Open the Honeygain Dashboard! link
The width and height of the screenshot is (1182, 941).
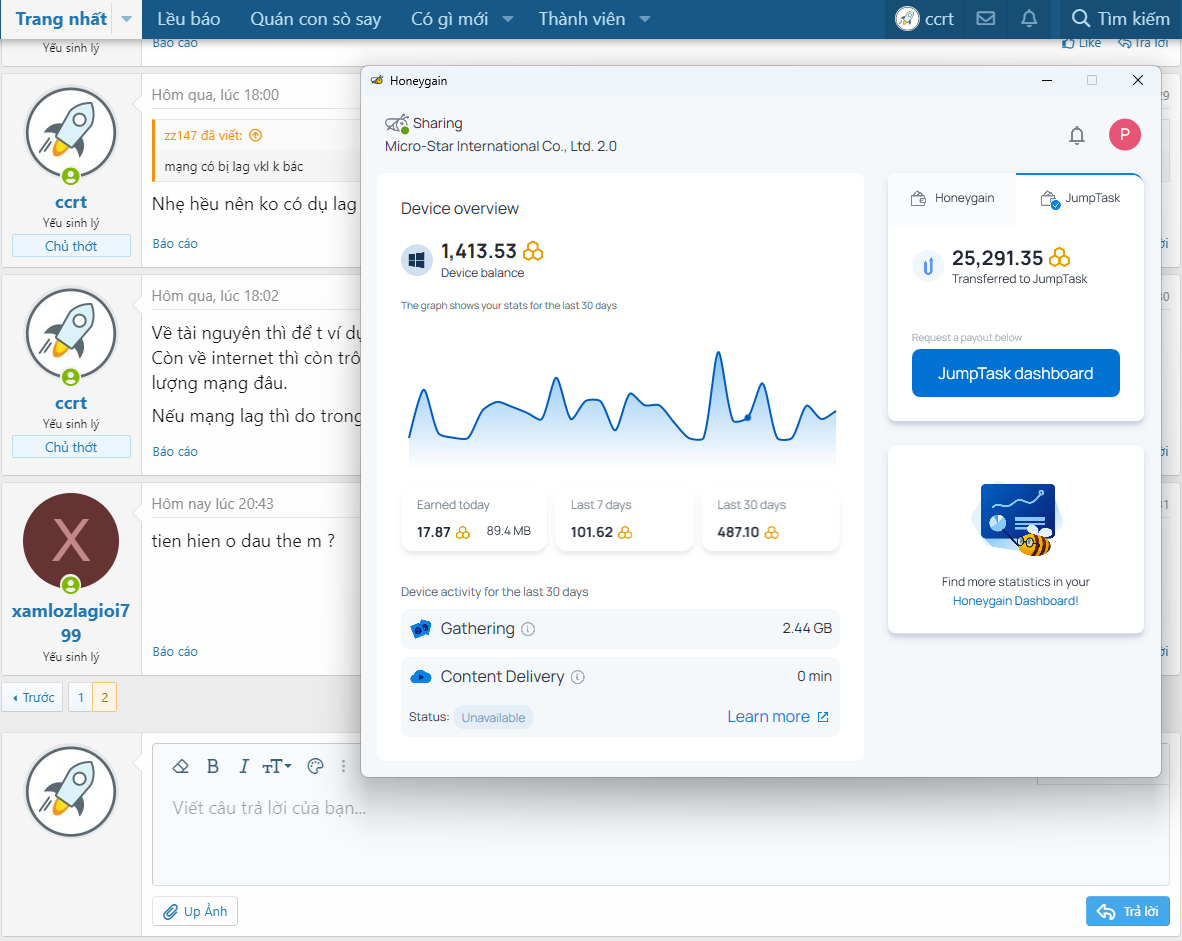coord(1015,601)
